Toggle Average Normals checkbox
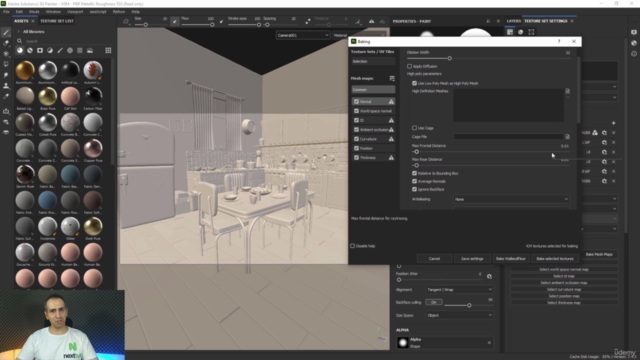 [414, 181]
